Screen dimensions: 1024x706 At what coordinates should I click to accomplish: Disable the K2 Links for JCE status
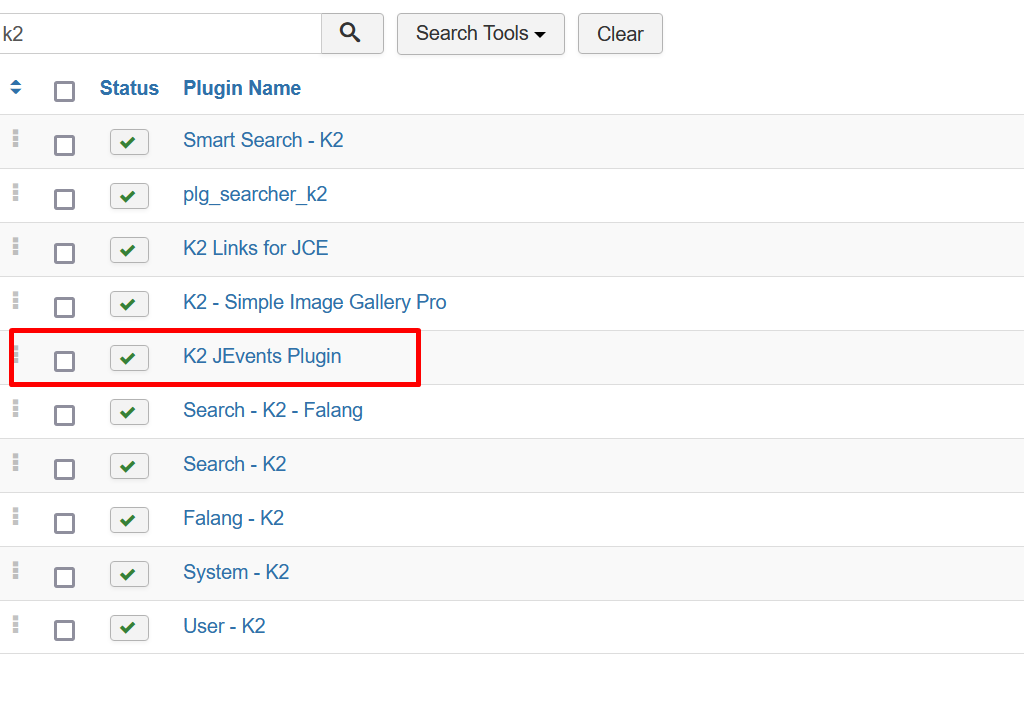(129, 249)
